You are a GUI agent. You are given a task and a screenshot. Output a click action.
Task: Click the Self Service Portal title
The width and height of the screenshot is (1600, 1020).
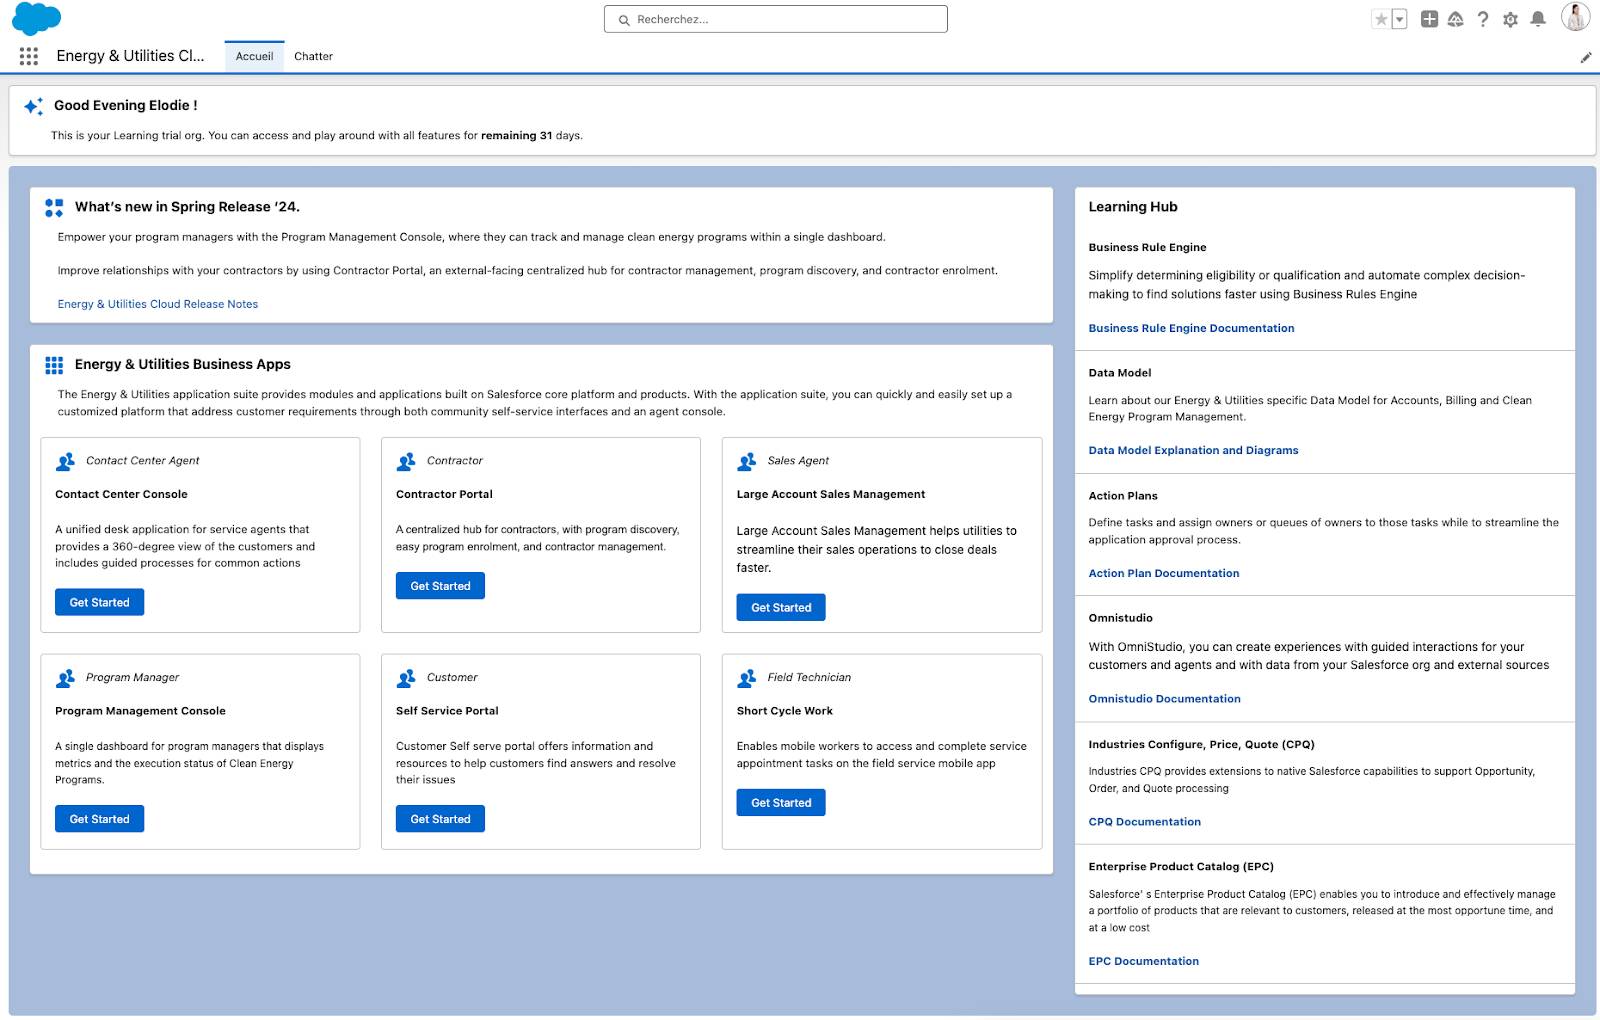[447, 711]
